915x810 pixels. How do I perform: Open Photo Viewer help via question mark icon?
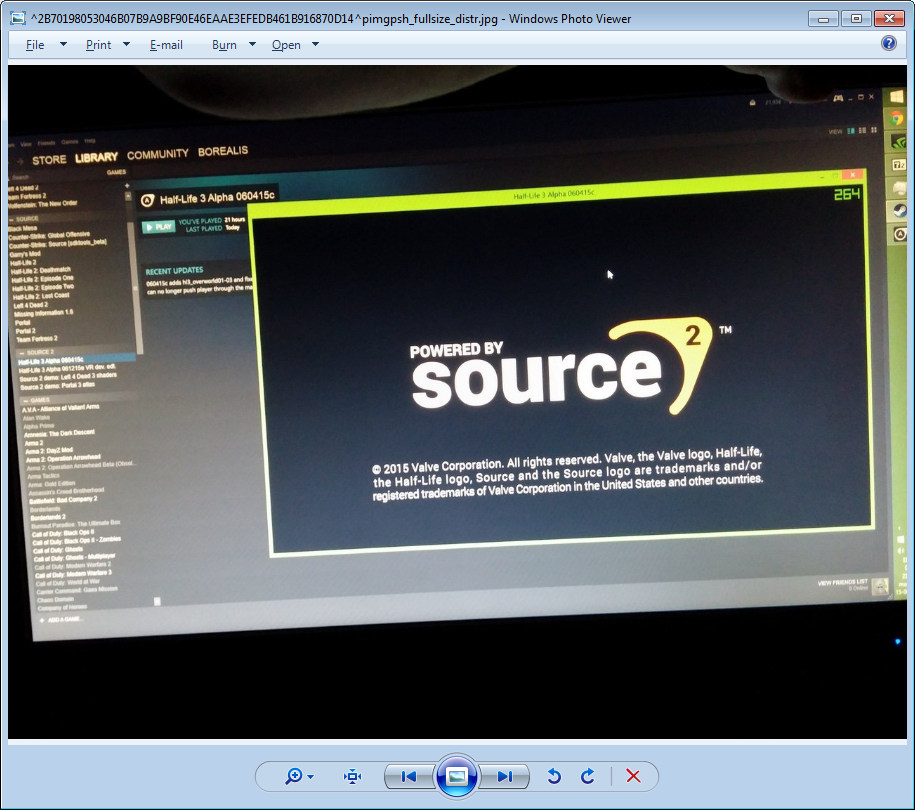click(x=889, y=43)
